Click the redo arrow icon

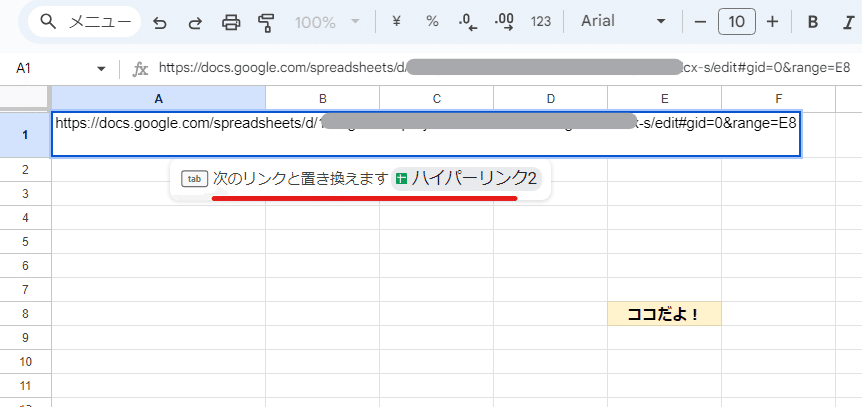pyautogui.click(x=195, y=23)
